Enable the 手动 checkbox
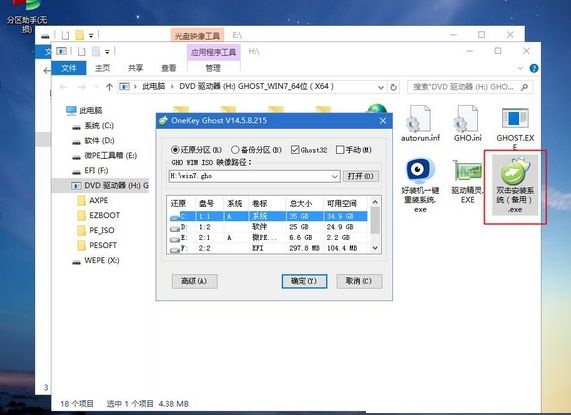Screen dimensions: 571x415 354,150
